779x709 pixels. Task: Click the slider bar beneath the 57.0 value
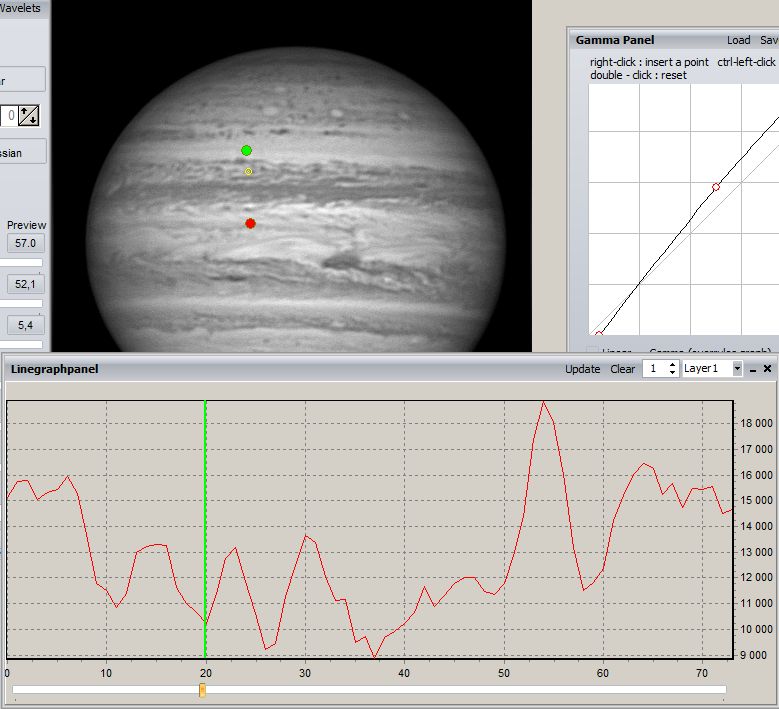coord(21,262)
